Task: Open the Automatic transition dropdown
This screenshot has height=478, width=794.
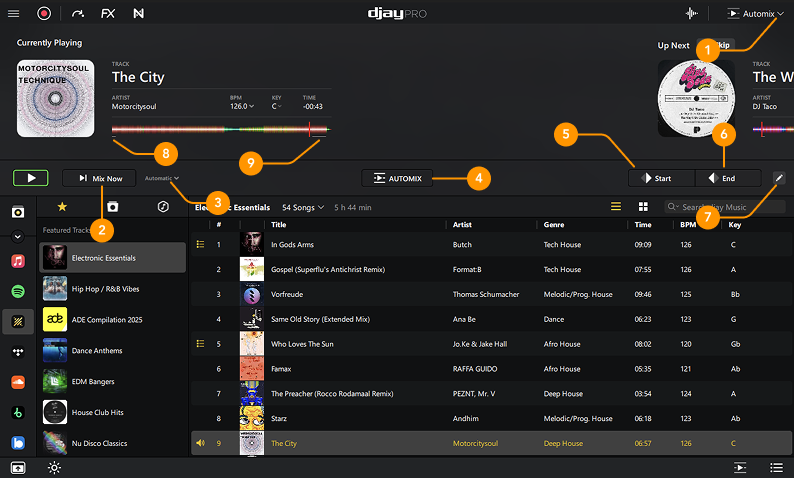Action: 162,178
